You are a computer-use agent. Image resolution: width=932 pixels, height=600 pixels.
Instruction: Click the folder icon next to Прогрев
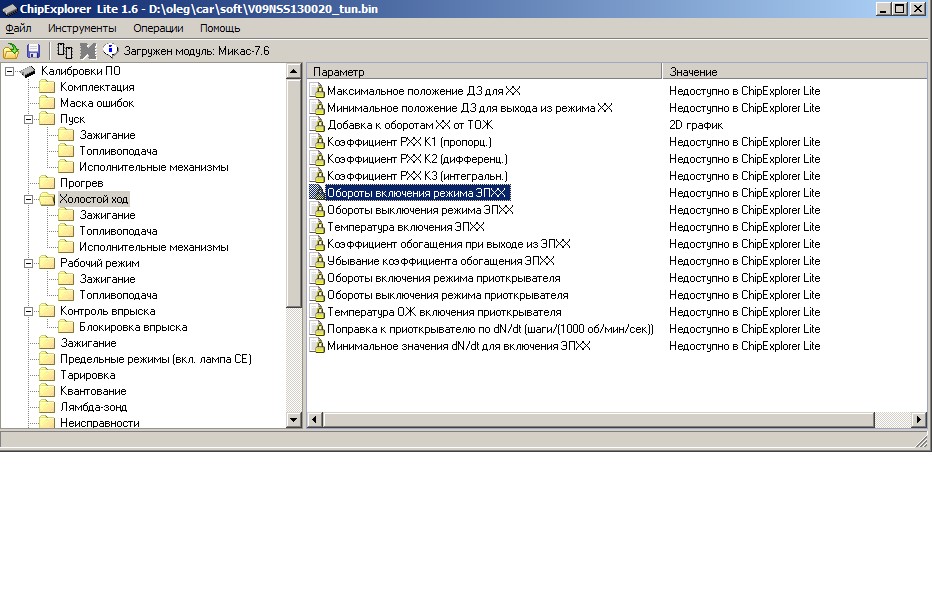[x=46, y=183]
